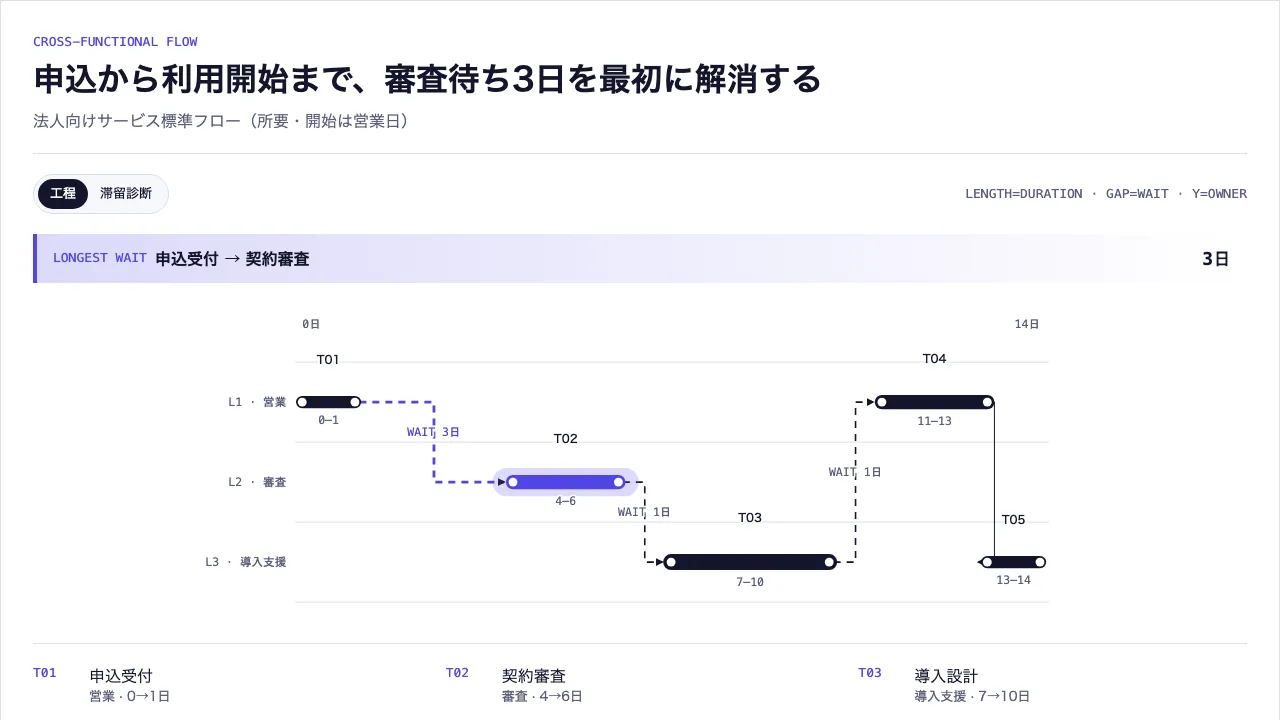Click the T03 label above its bar

[750, 518]
